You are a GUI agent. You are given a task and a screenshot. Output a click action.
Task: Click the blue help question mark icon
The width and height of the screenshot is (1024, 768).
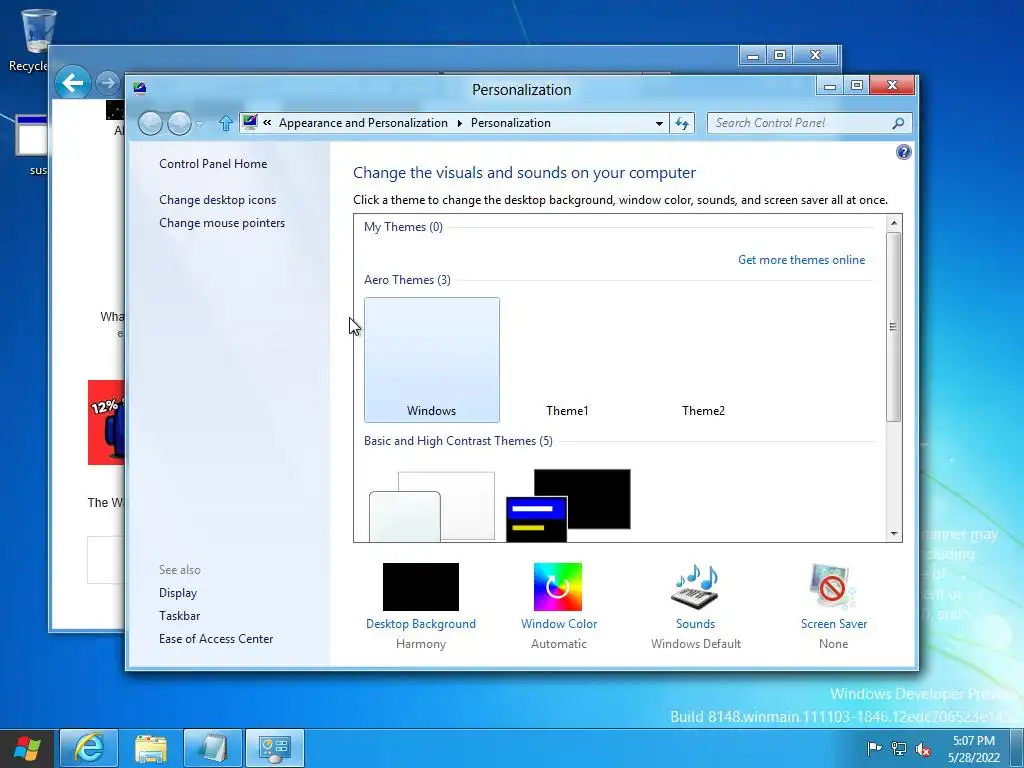[904, 152]
